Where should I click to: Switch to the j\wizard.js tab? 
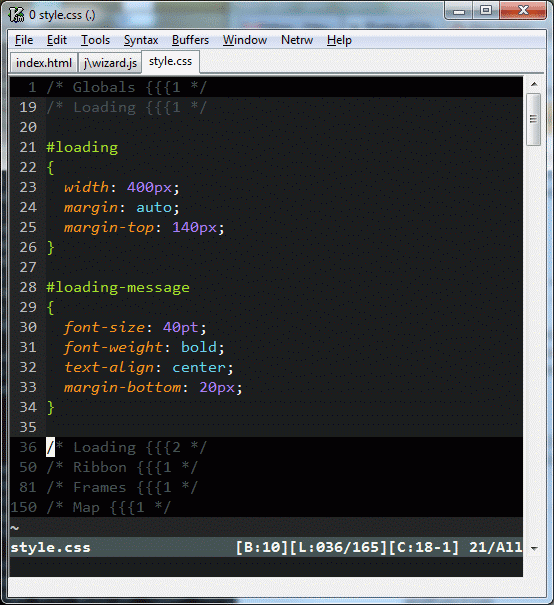(x=110, y=63)
